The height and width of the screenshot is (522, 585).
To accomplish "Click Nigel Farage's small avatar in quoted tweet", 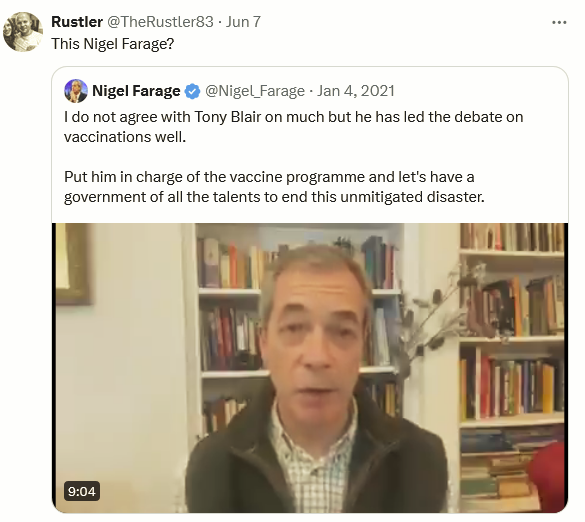I will point(76,91).
